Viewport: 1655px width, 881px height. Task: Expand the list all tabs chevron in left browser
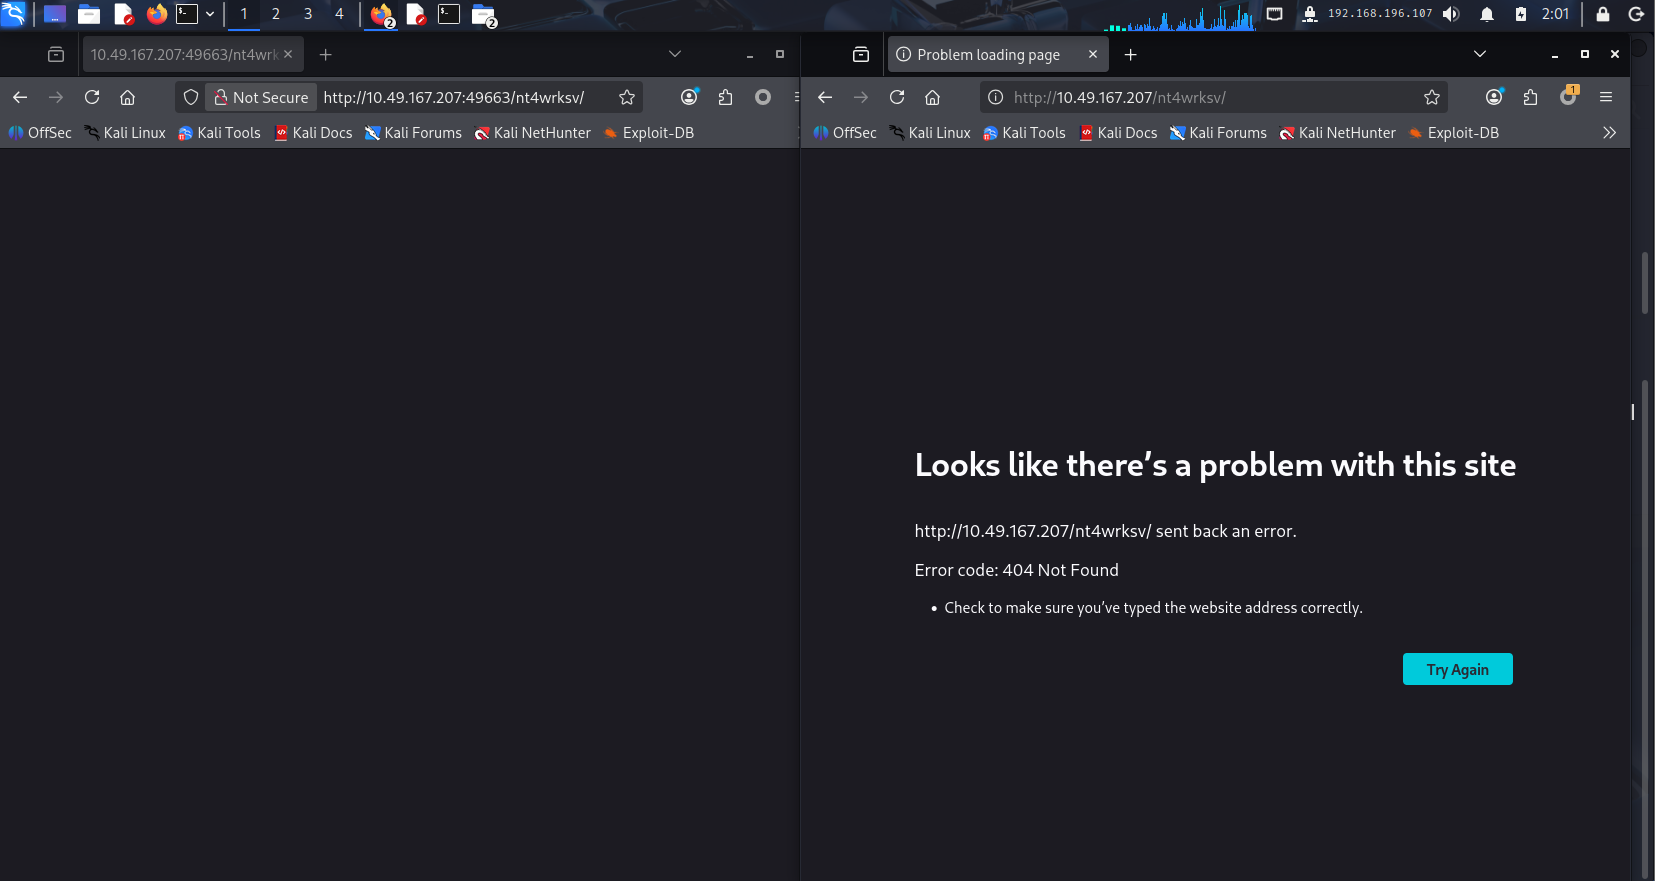[675, 54]
